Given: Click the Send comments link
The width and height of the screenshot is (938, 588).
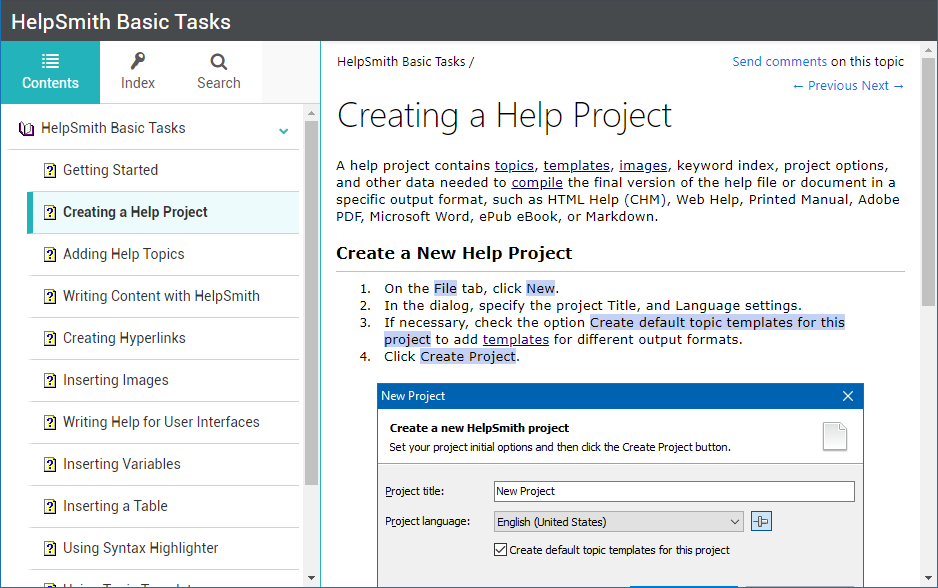Looking at the screenshot, I should pyautogui.click(x=779, y=62).
